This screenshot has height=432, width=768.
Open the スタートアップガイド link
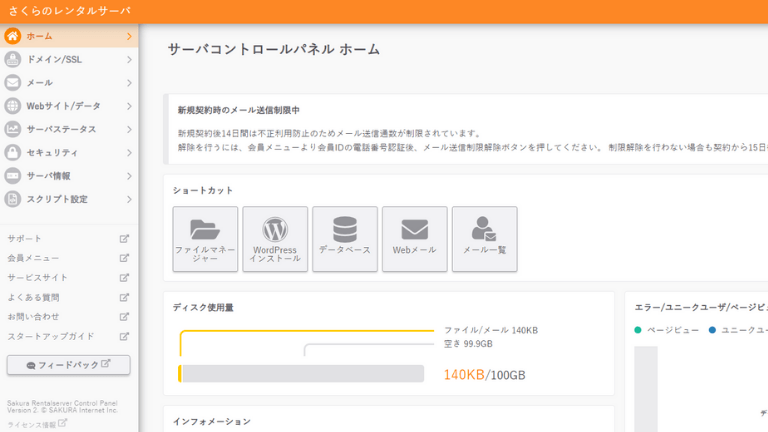pos(51,336)
